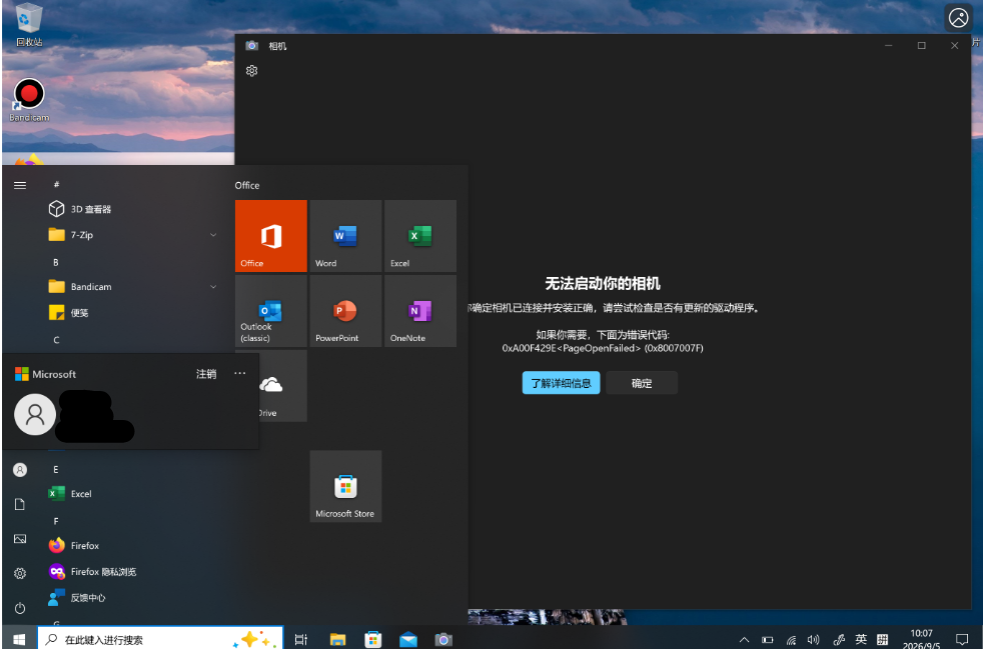Open Excel from the app list
This screenshot has width=983, height=649.
[x=134, y=493]
